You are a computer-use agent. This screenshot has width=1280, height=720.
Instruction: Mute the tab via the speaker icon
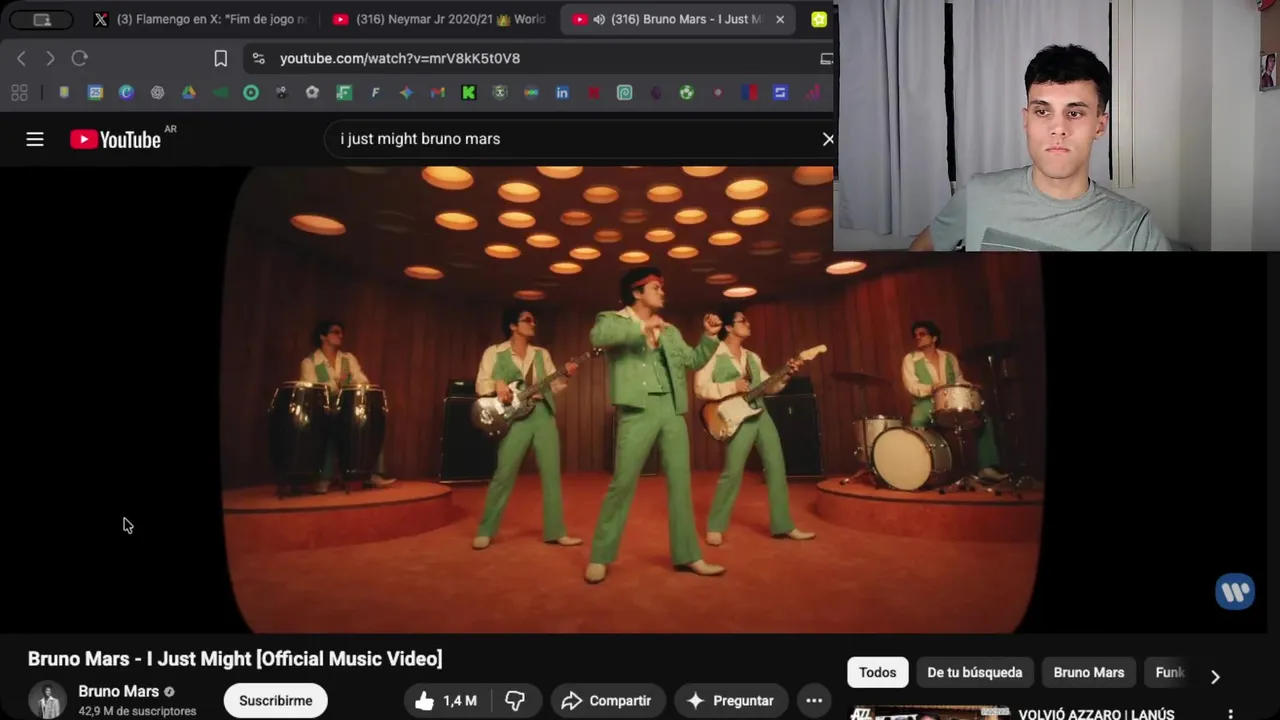coord(598,19)
